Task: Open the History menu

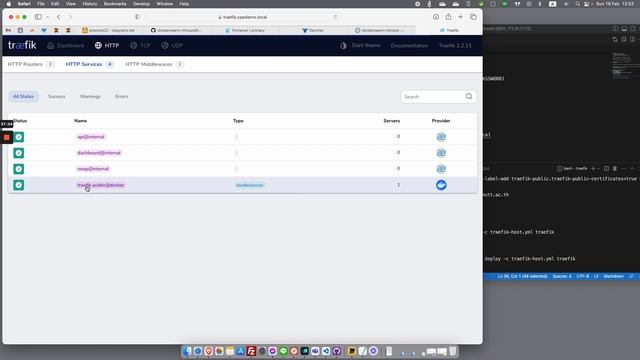Action: point(89,4)
